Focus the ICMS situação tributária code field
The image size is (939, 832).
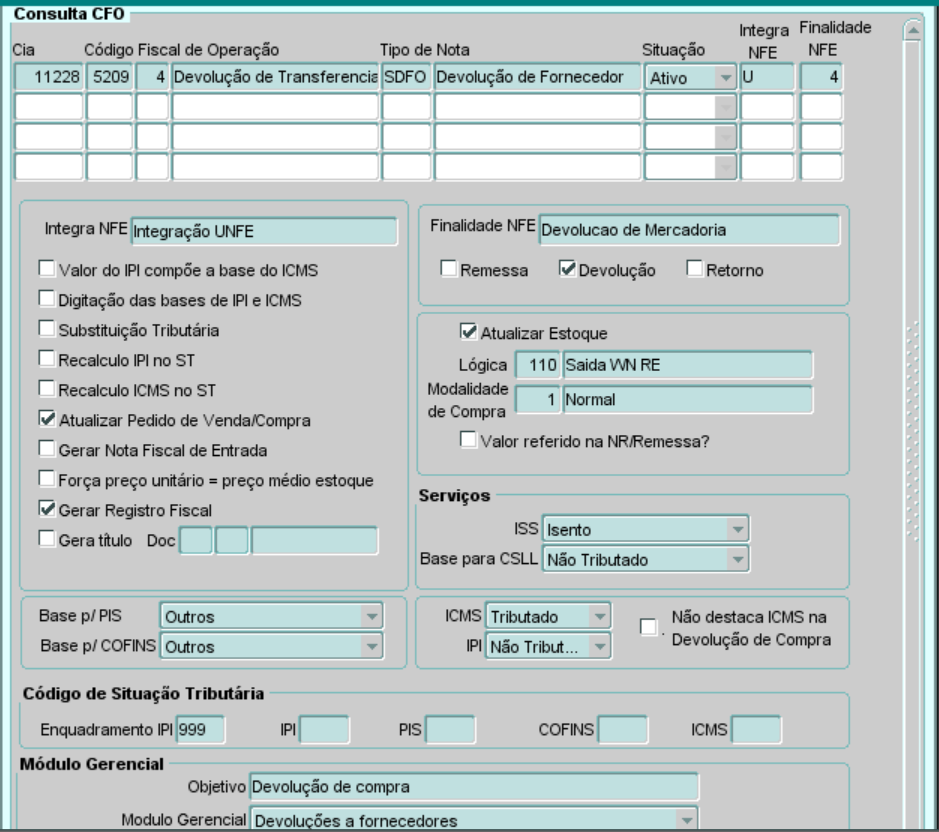pyautogui.click(x=756, y=730)
